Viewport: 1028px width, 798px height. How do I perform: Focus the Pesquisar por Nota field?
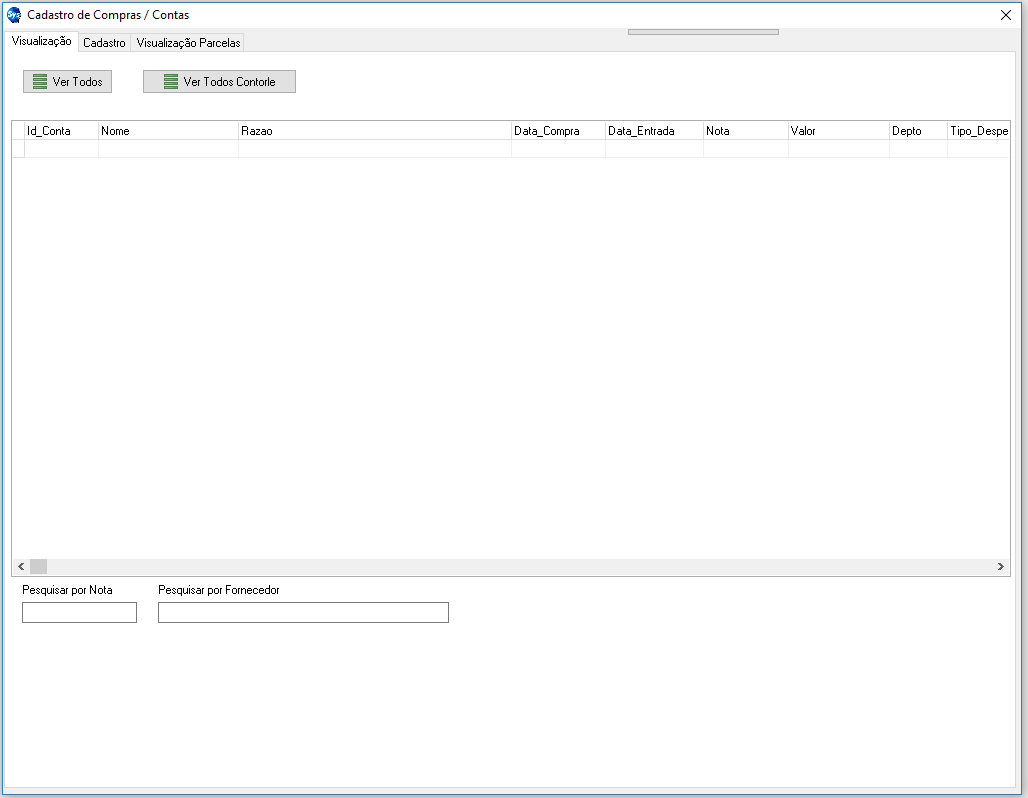pyautogui.click(x=79, y=613)
